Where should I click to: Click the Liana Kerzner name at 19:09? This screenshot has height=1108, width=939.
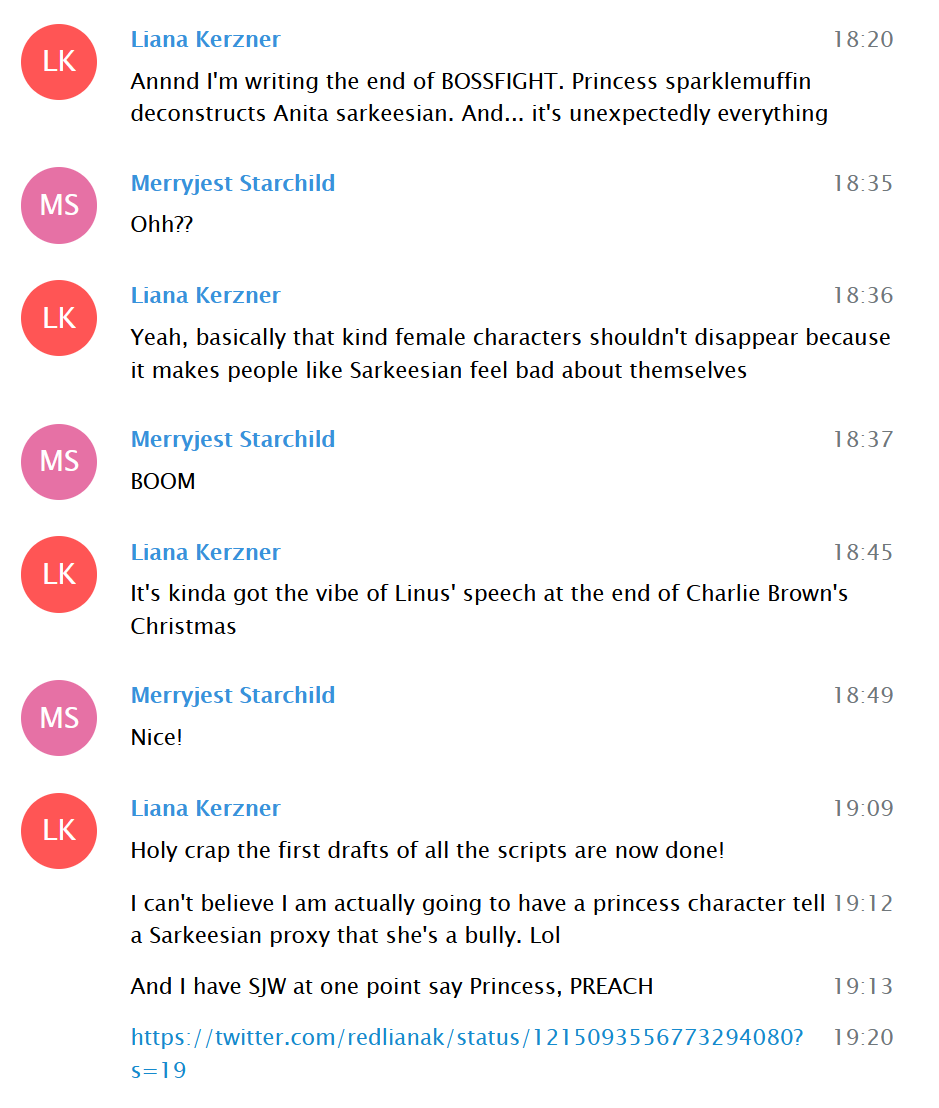click(x=205, y=808)
